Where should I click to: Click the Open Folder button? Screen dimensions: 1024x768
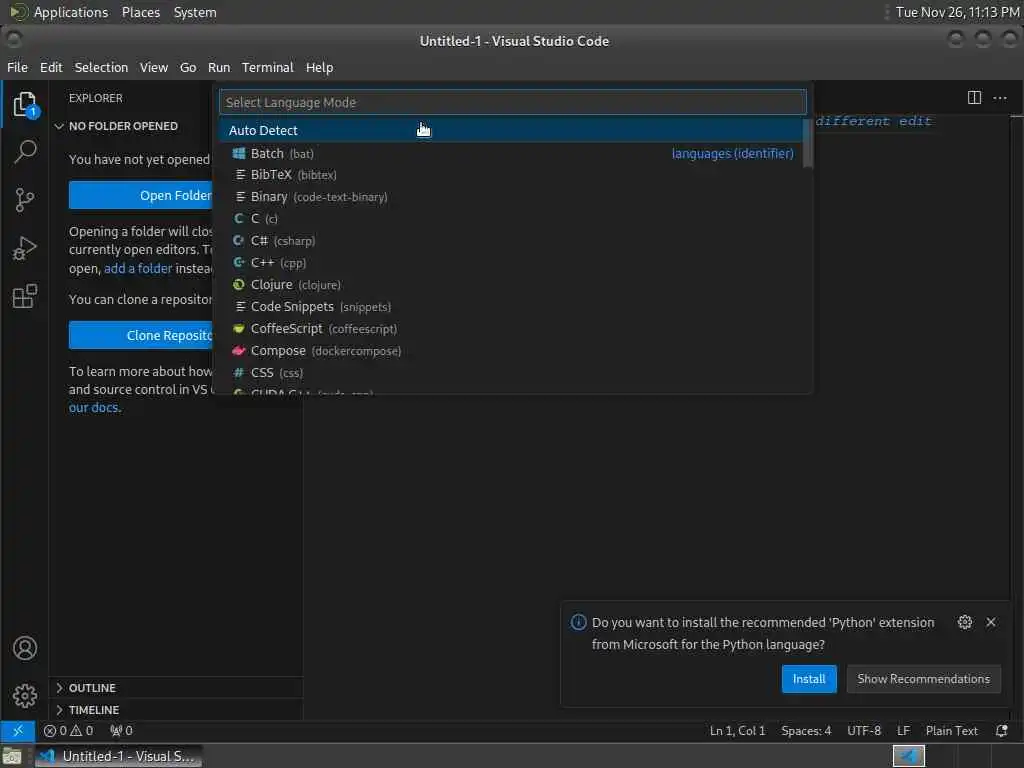click(x=140, y=195)
